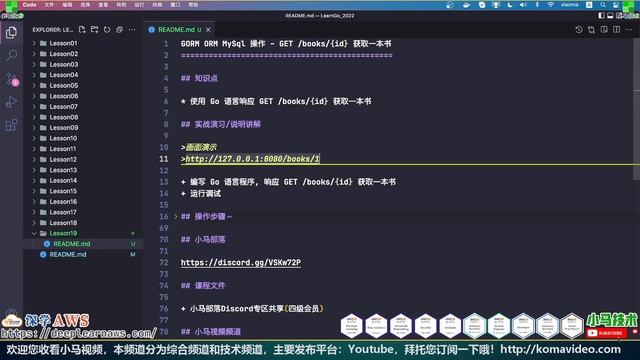Open markdown preview to the side
This screenshot has width=640, height=360.
tap(604, 30)
